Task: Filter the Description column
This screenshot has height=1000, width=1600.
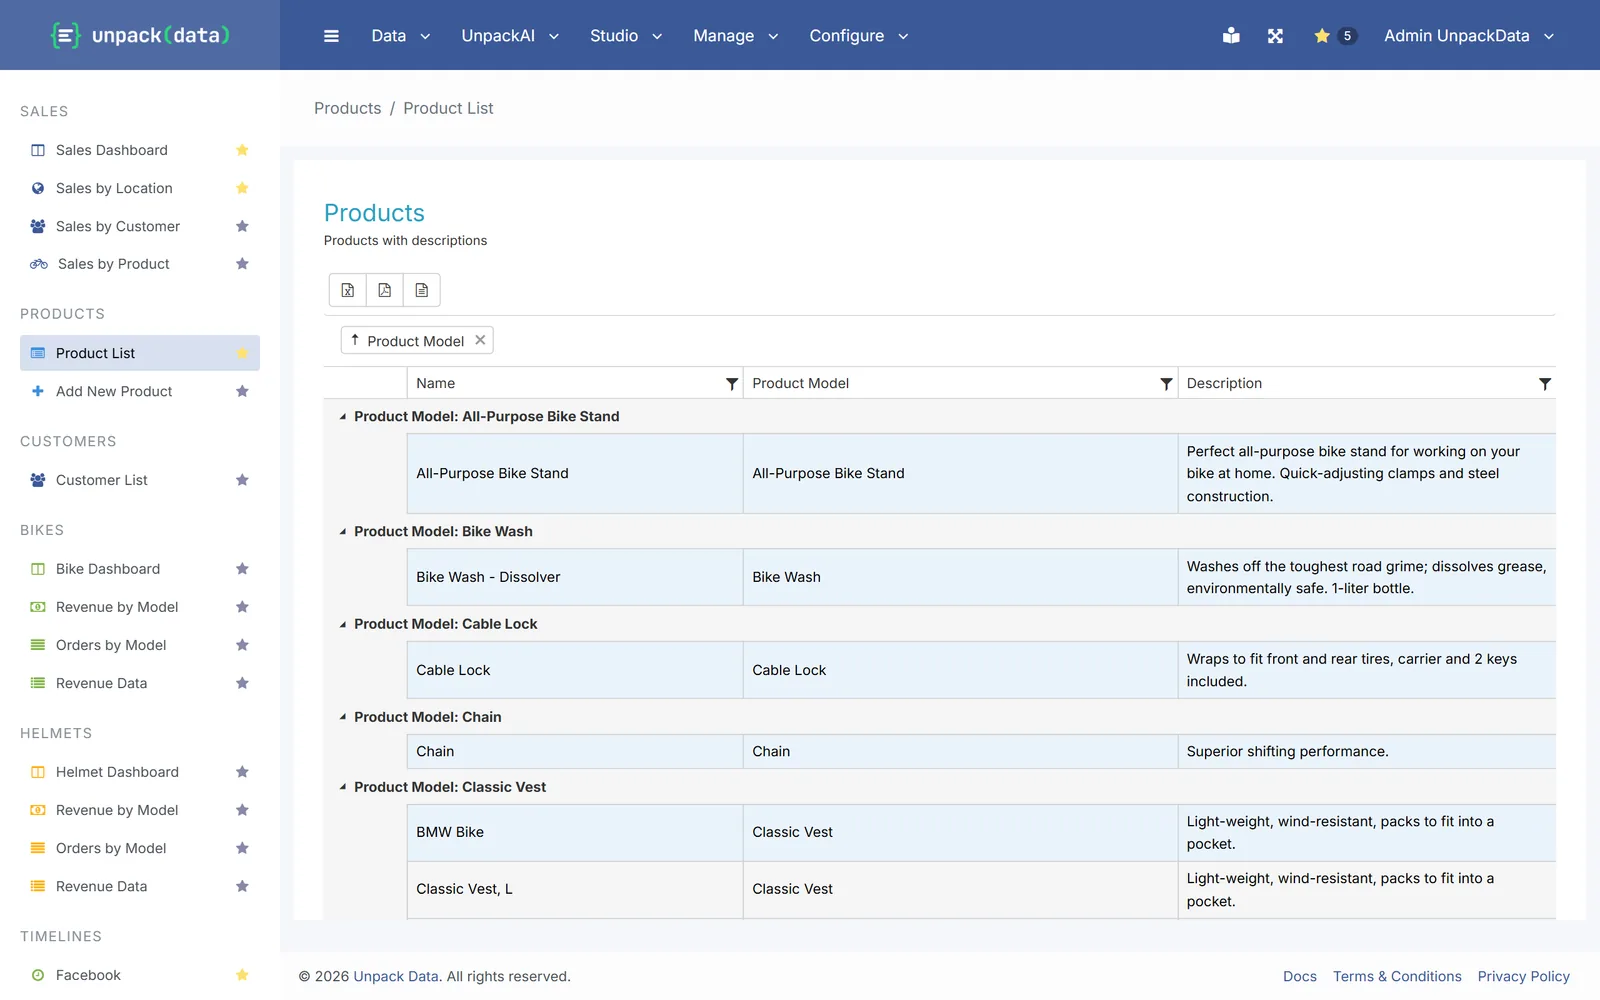Action: [1545, 384]
